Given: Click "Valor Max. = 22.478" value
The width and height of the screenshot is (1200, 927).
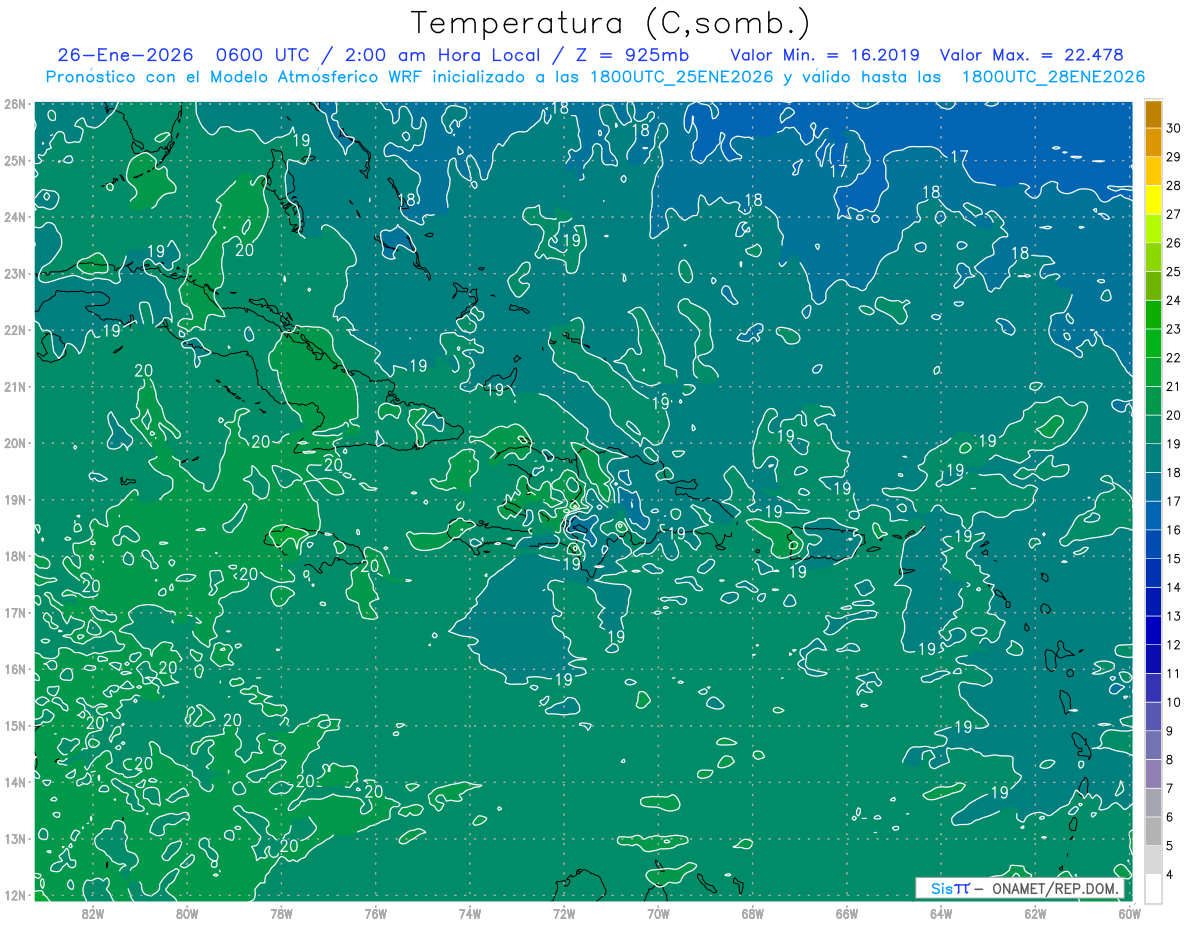Looking at the screenshot, I should pyautogui.click(x=1033, y=55).
